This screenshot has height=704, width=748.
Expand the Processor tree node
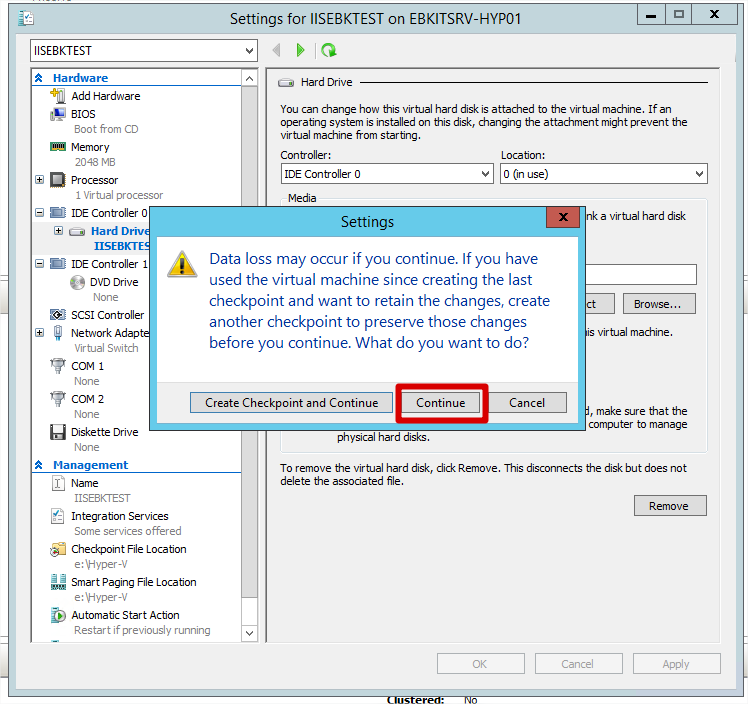40,180
